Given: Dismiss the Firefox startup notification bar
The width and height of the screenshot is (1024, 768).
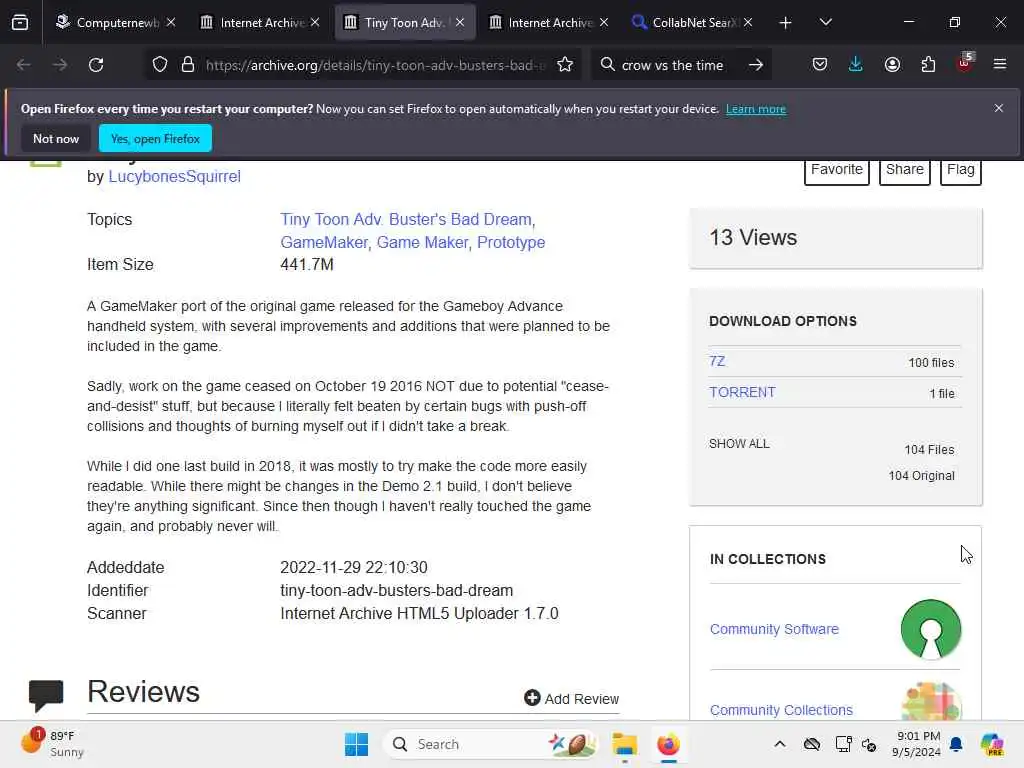Looking at the screenshot, I should 999,108.
